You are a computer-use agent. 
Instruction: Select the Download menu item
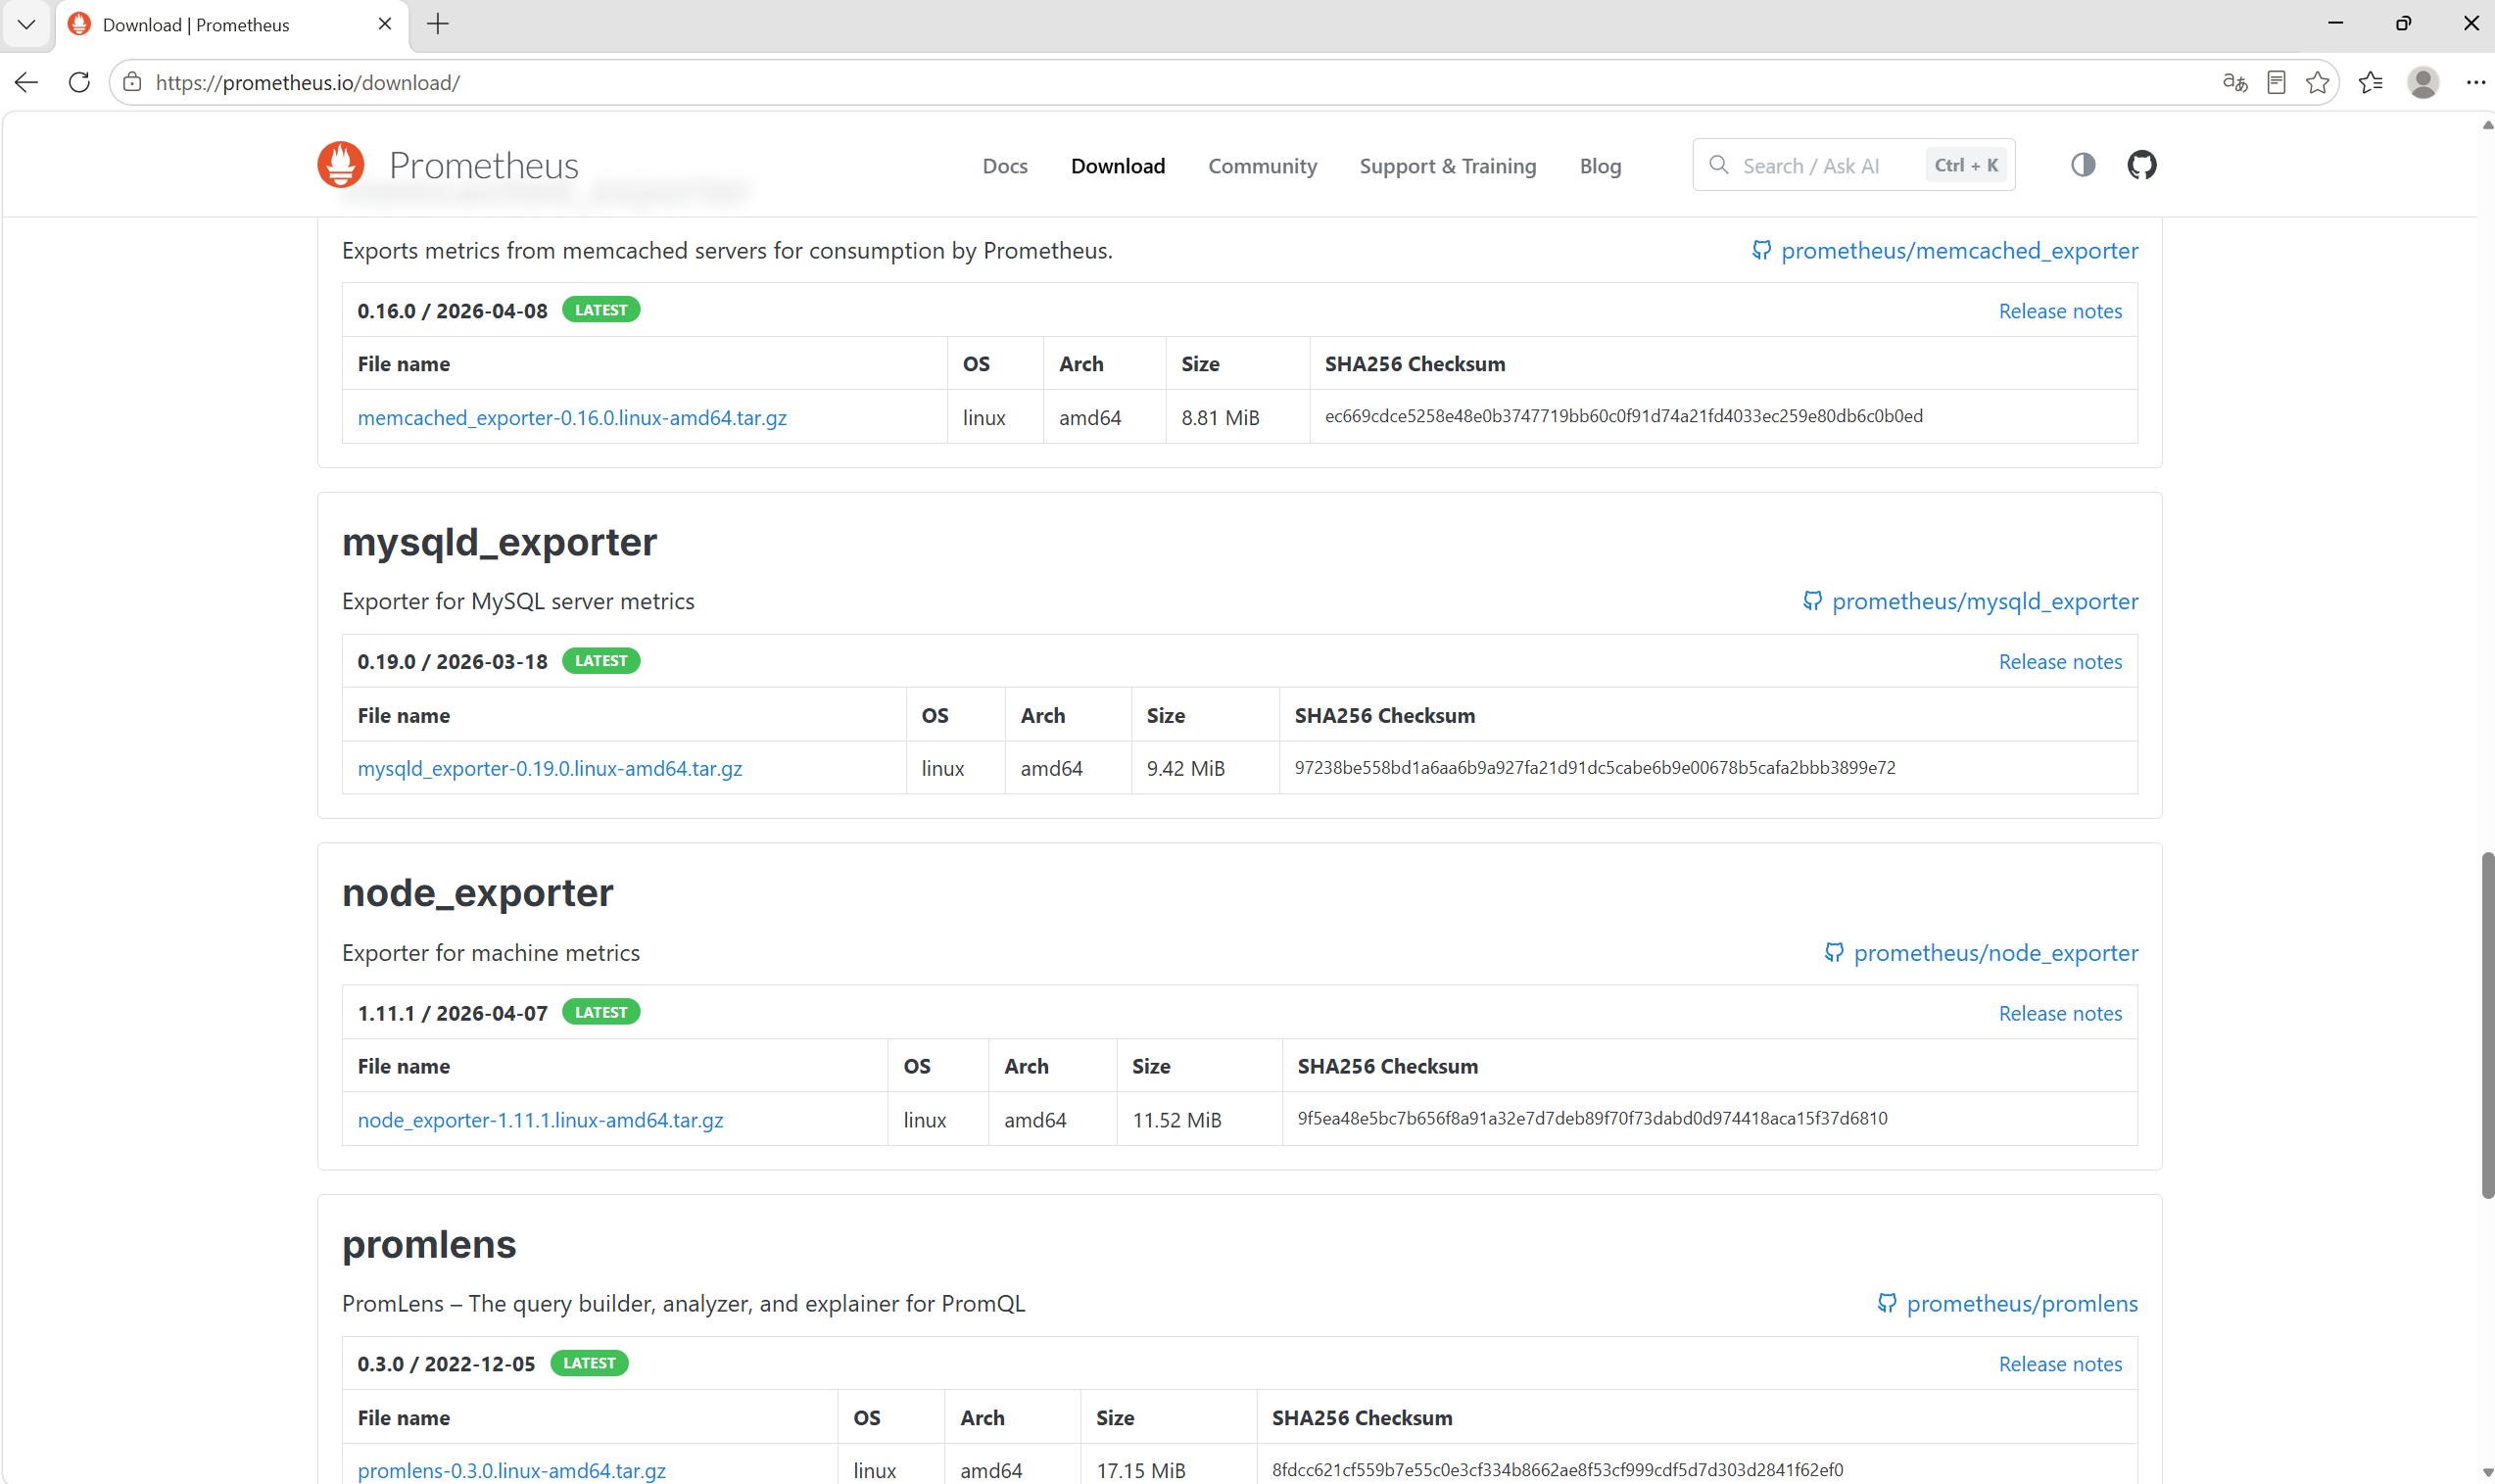pyautogui.click(x=1118, y=166)
